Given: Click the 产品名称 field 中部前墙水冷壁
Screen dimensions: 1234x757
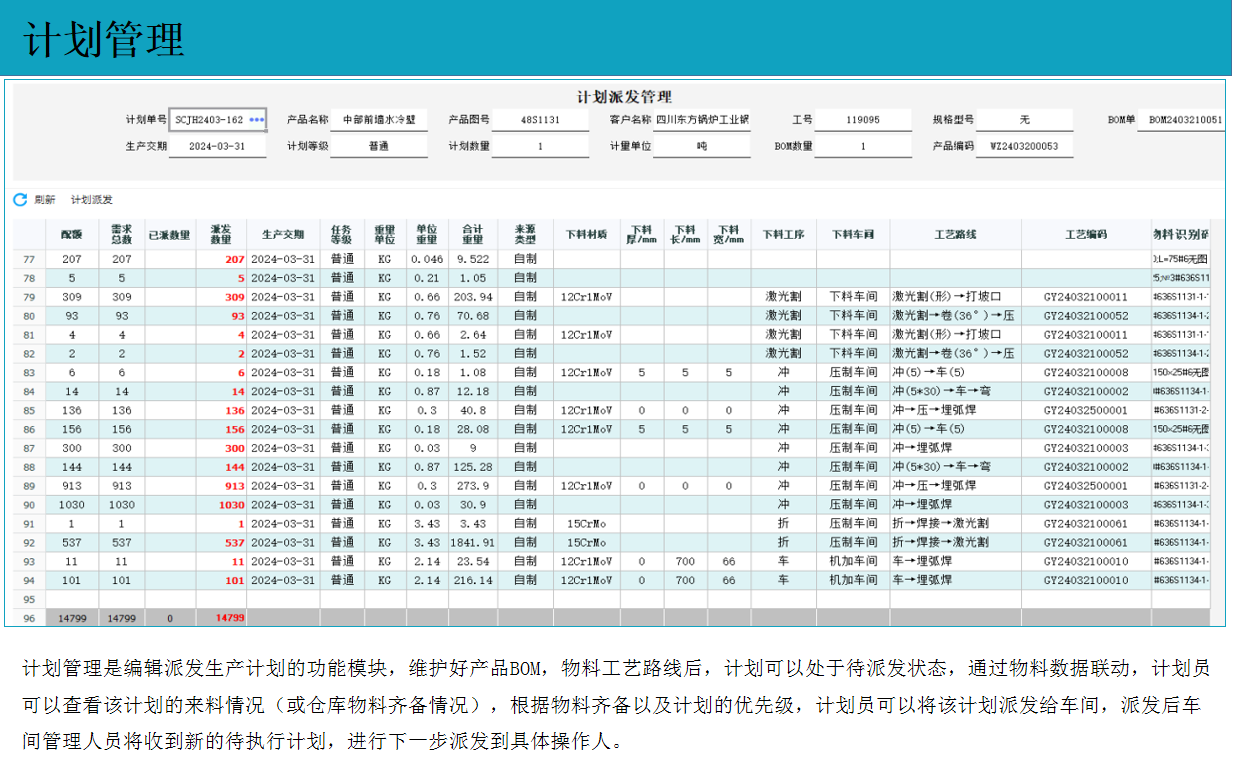Looking at the screenshot, I should click(379, 119).
